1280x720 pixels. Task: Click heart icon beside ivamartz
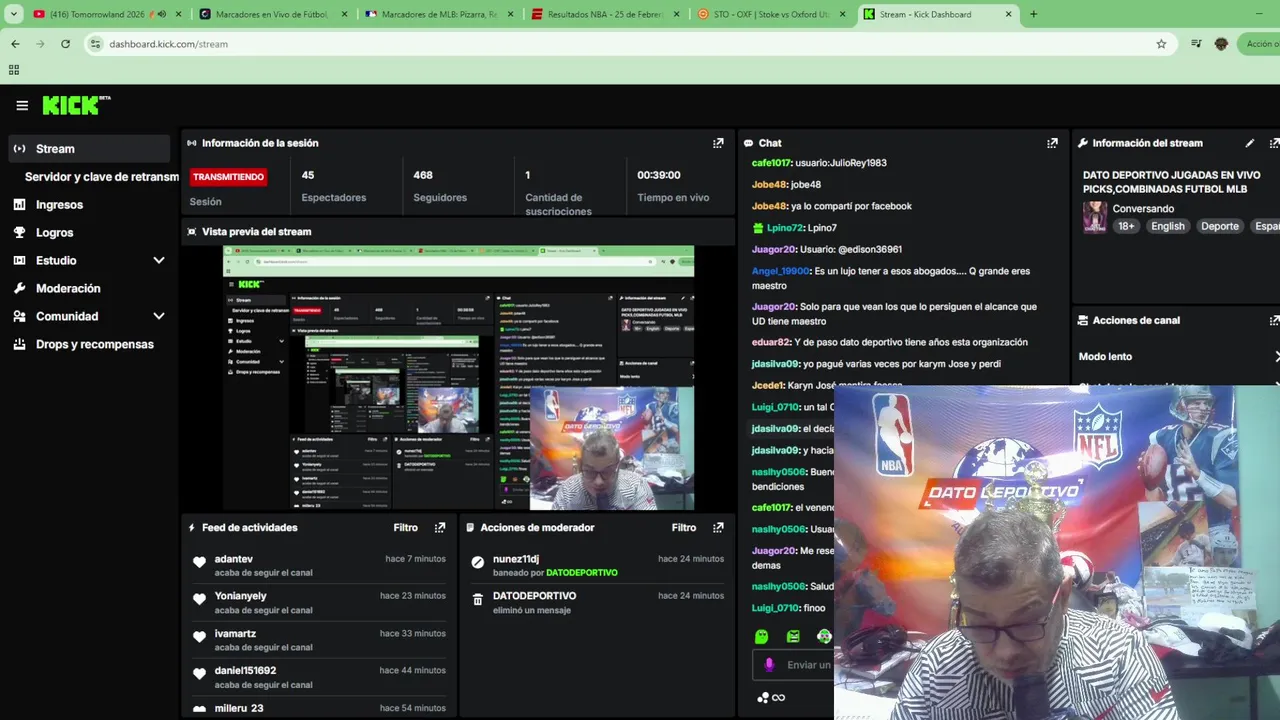tap(199, 637)
